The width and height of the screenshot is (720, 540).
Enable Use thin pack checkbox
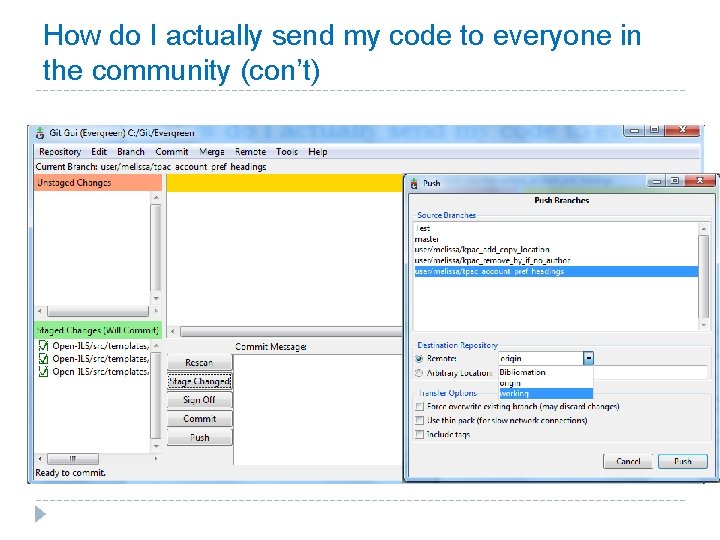coord(419,421)
